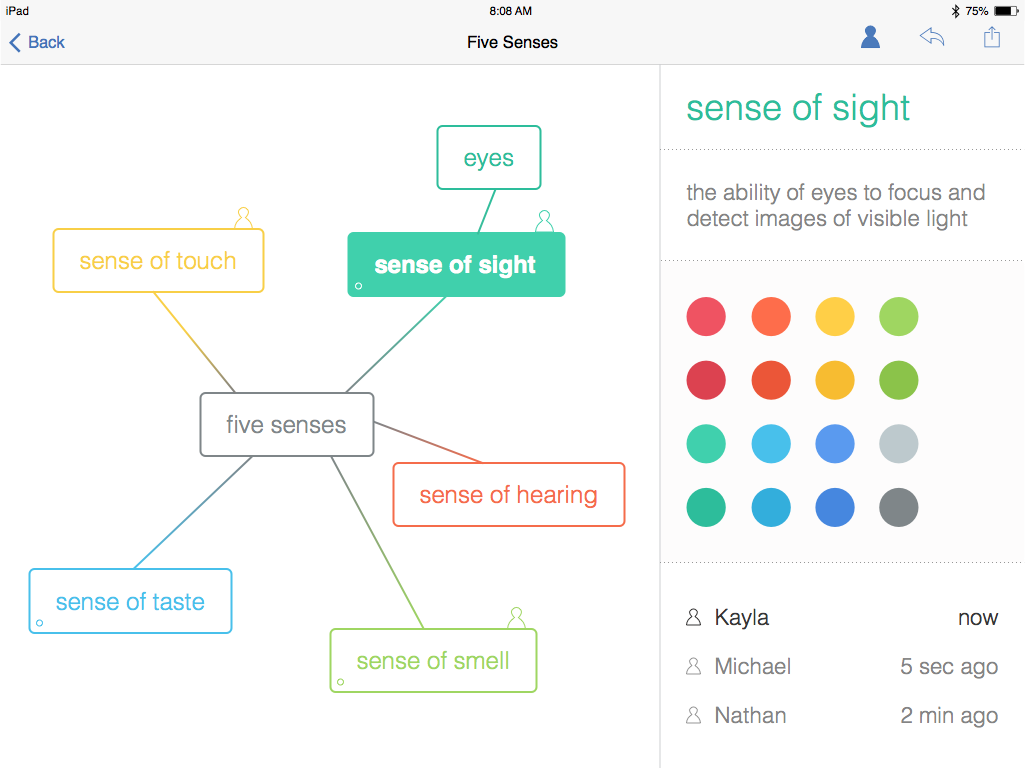This screenshot has height=768, width=1025.
Task: Pick the light sky blue color swatch
Action: 771,444
